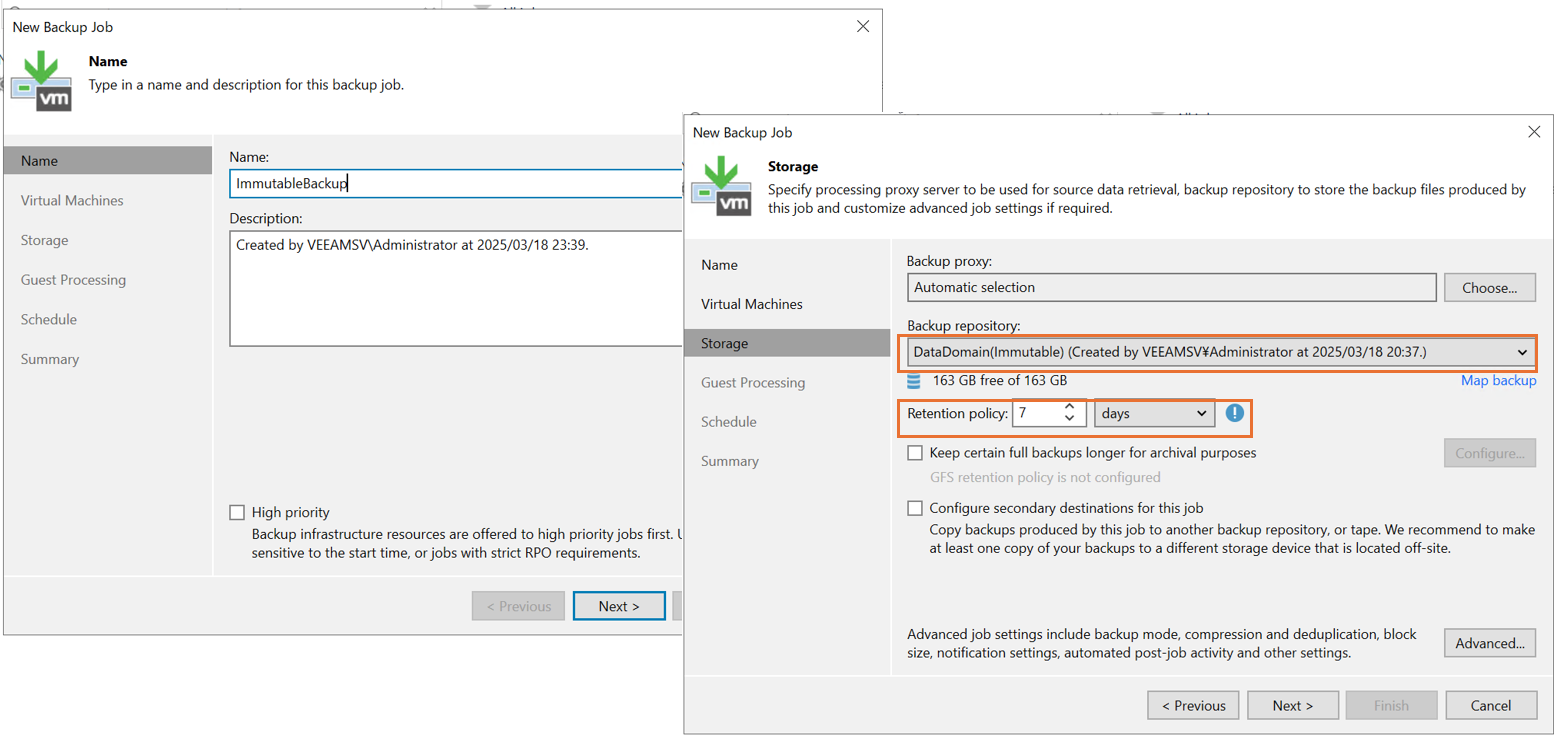Click the Retention policy label

[x=957, y=413]
